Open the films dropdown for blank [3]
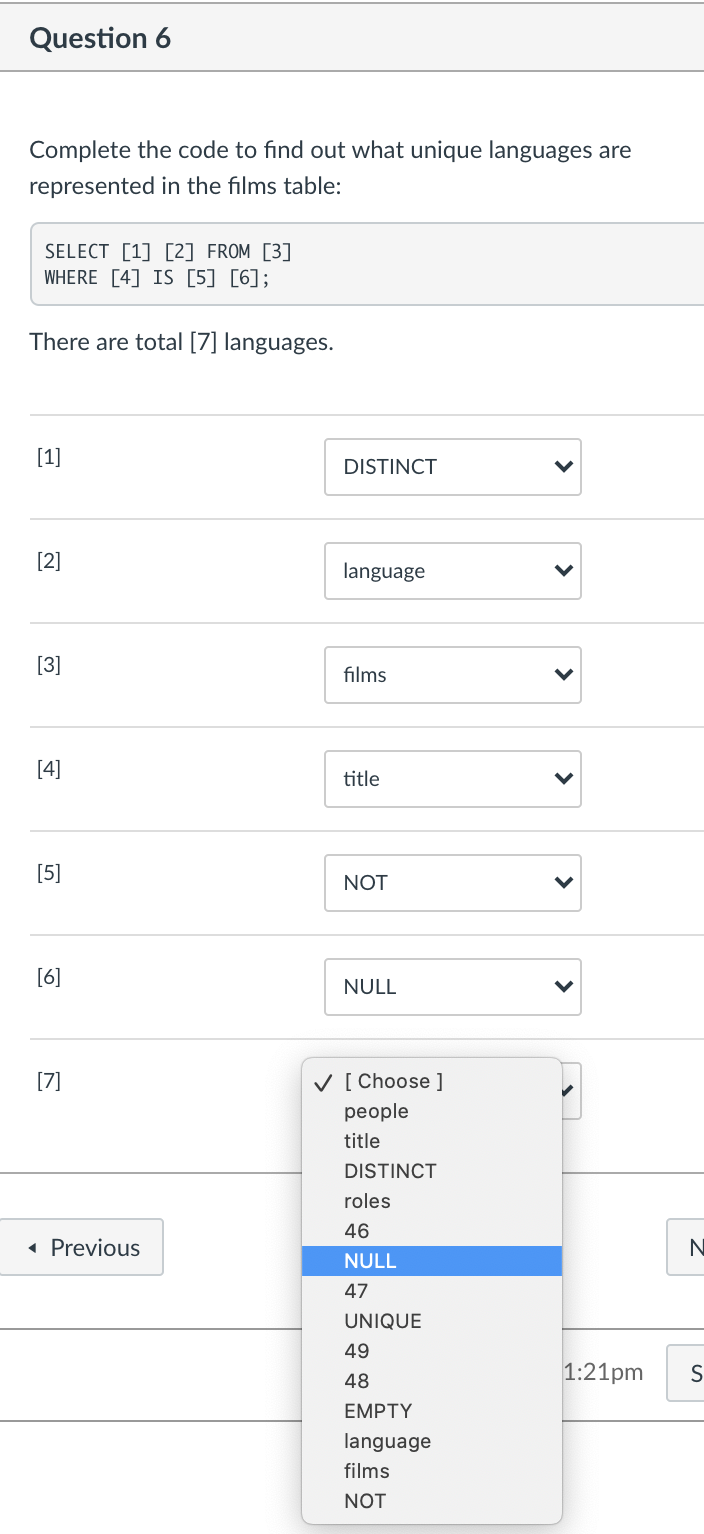The image size is (704, 1534). coord(452,675)
